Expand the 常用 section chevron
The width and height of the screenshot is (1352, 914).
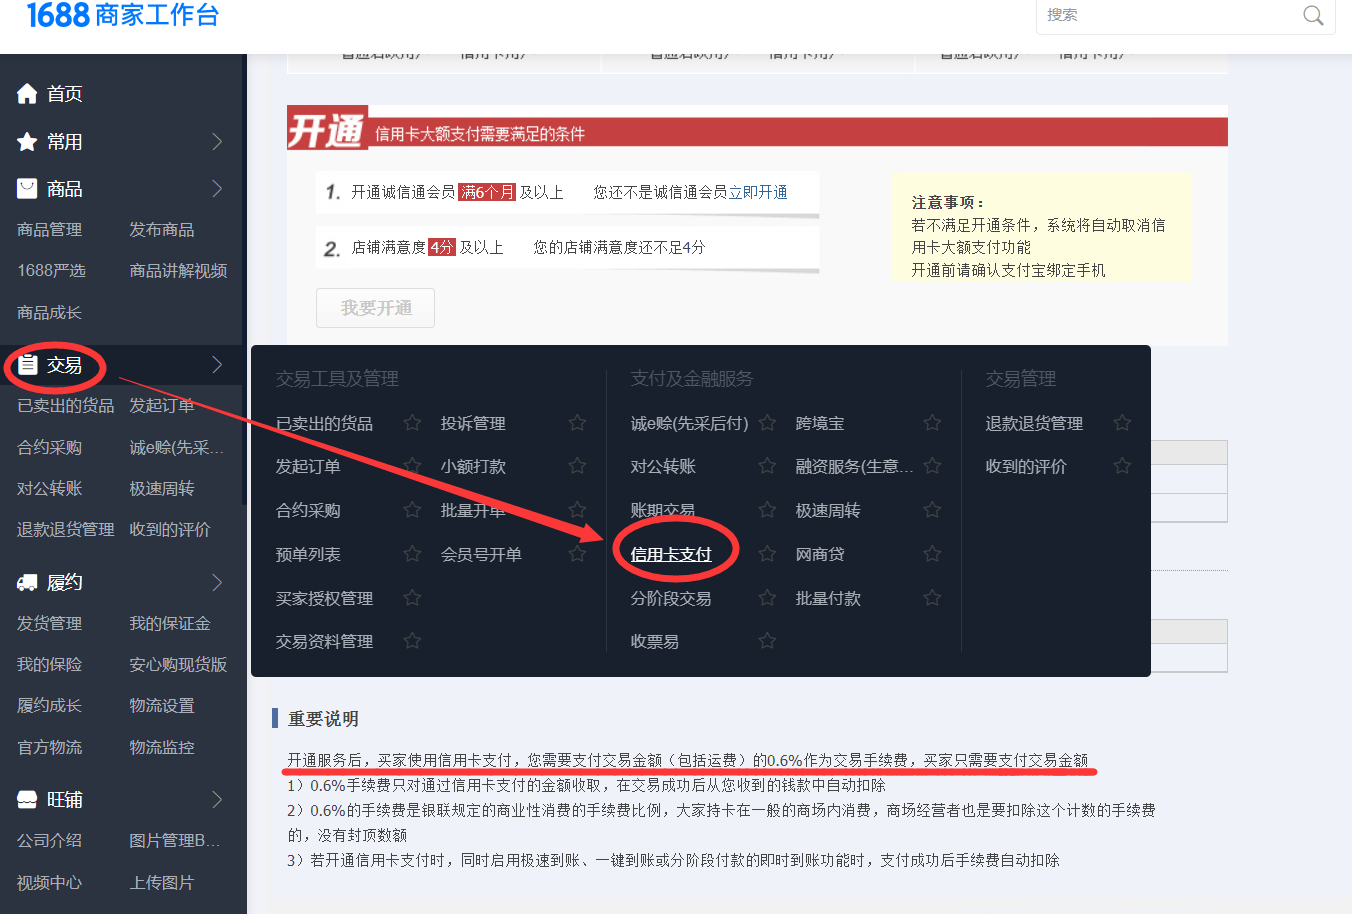tap(217, 142)
